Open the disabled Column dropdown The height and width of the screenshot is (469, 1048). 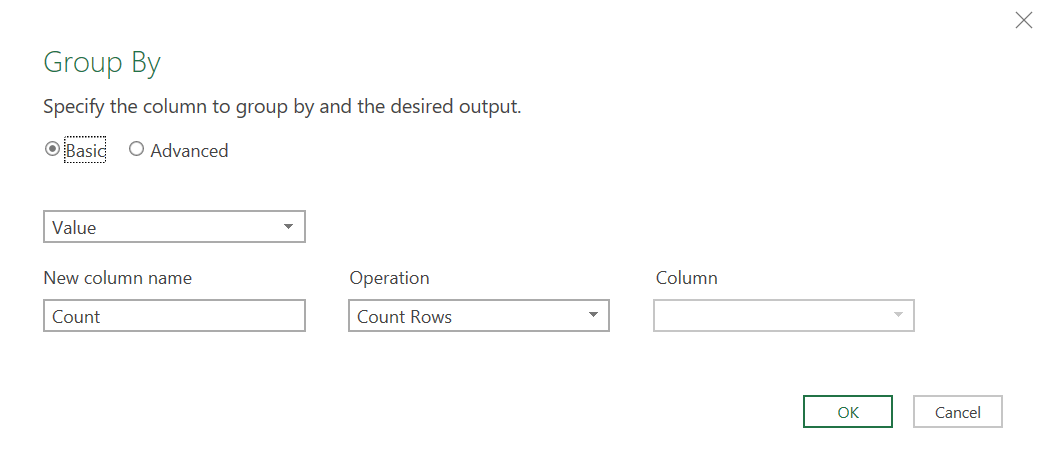(783, 316)
